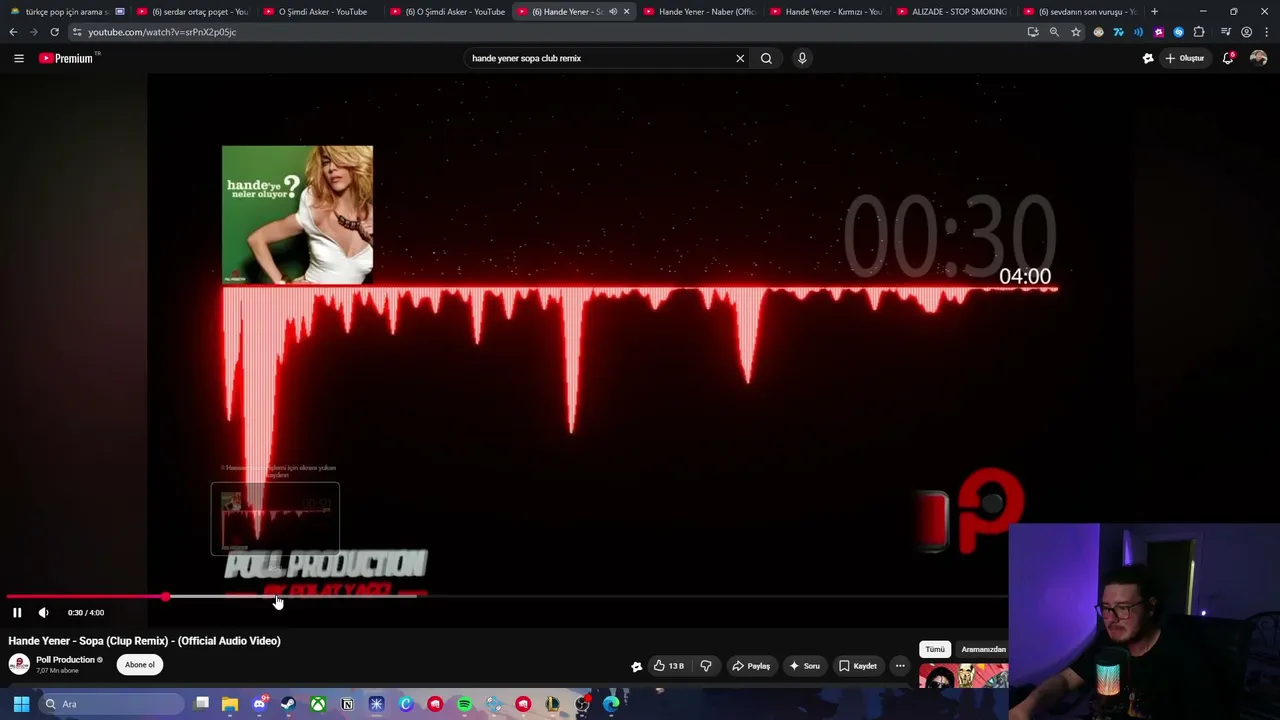The height and width of the screenshot is (720, 1280).
Task: Start voice search with microphone icon
Action: pyautogui.click(x=802, y=58)
